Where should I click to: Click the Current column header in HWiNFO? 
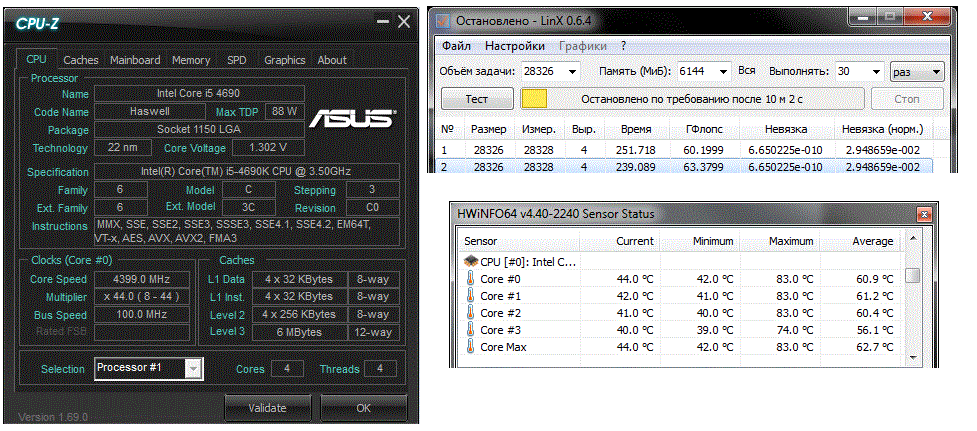tap(619, 241)
